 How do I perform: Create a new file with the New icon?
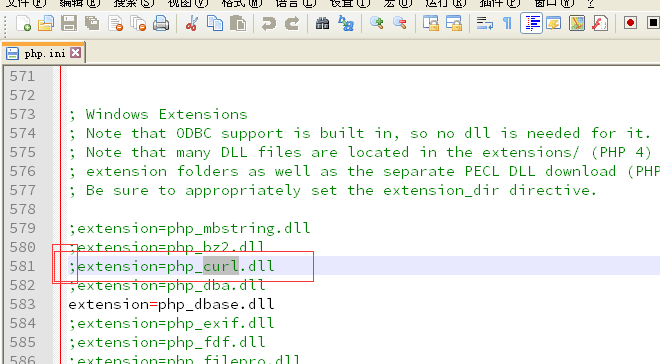[23, 23]
